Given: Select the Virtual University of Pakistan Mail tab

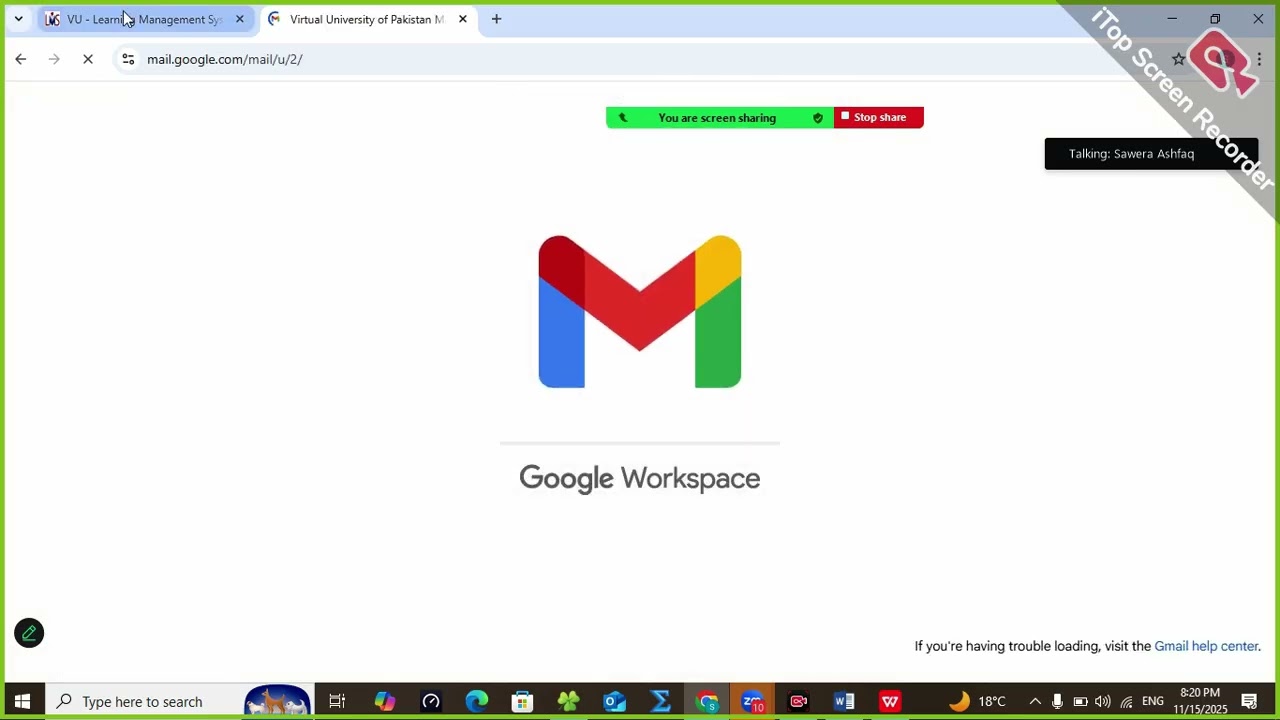Looking at the screenshot, I should (x=366, y=19).
